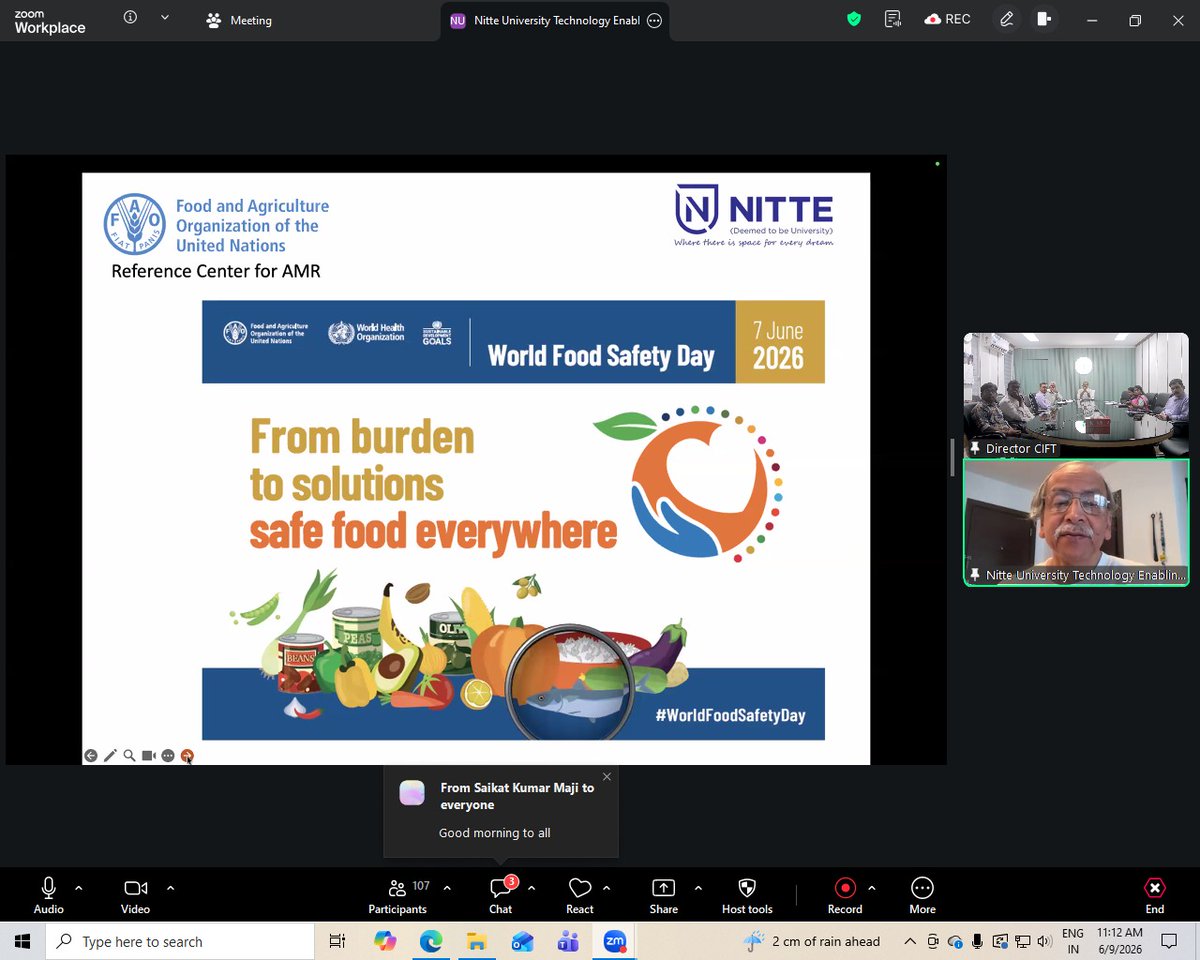Image resolution: width=1200 pixels, height=960 pixels.
Task: Click slide back arrow control
Action: pos(91,756)
